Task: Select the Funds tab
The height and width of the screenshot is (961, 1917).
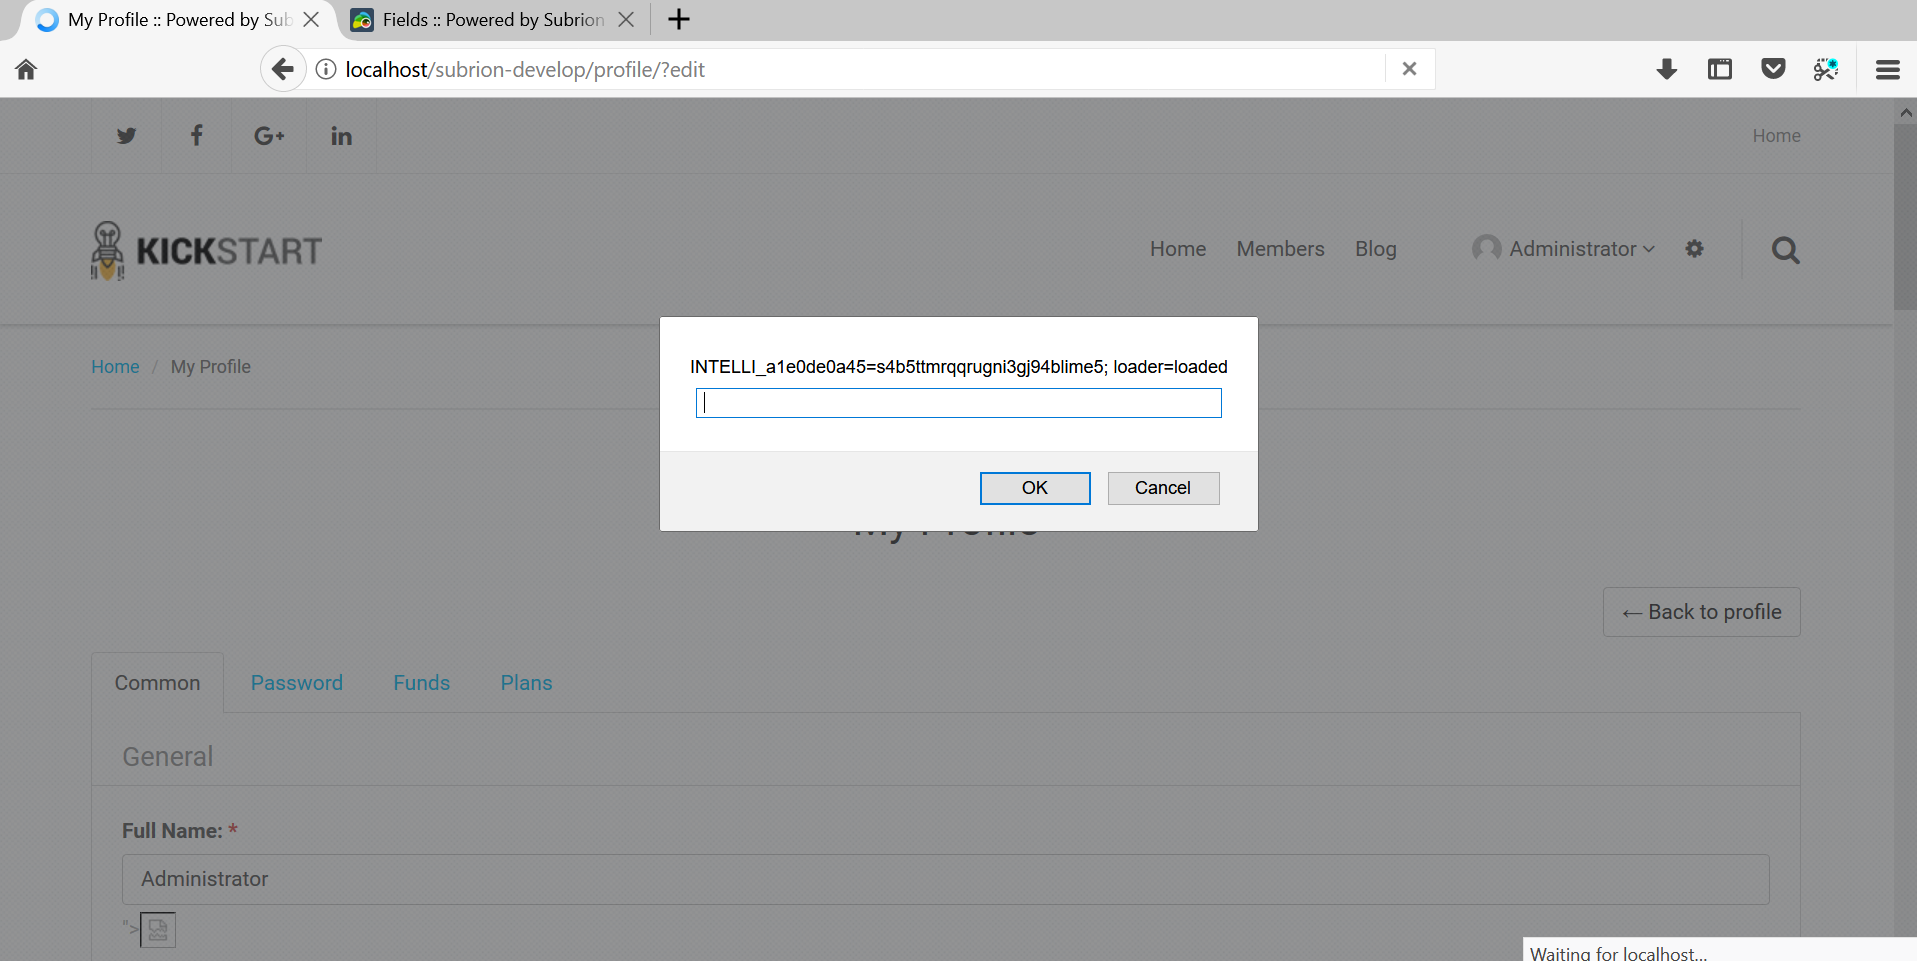Action: [x=421, y=682]
